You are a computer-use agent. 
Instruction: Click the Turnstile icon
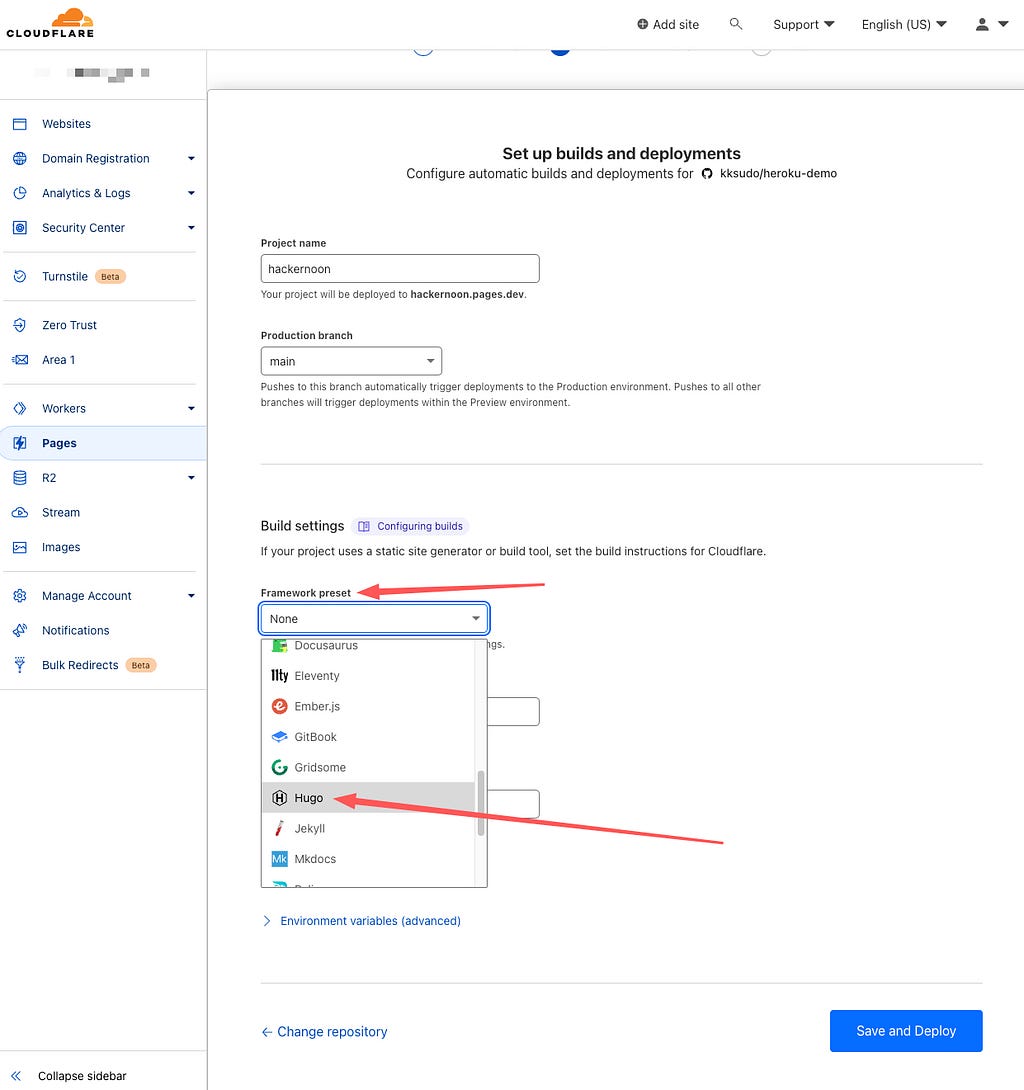click(19, 277)
